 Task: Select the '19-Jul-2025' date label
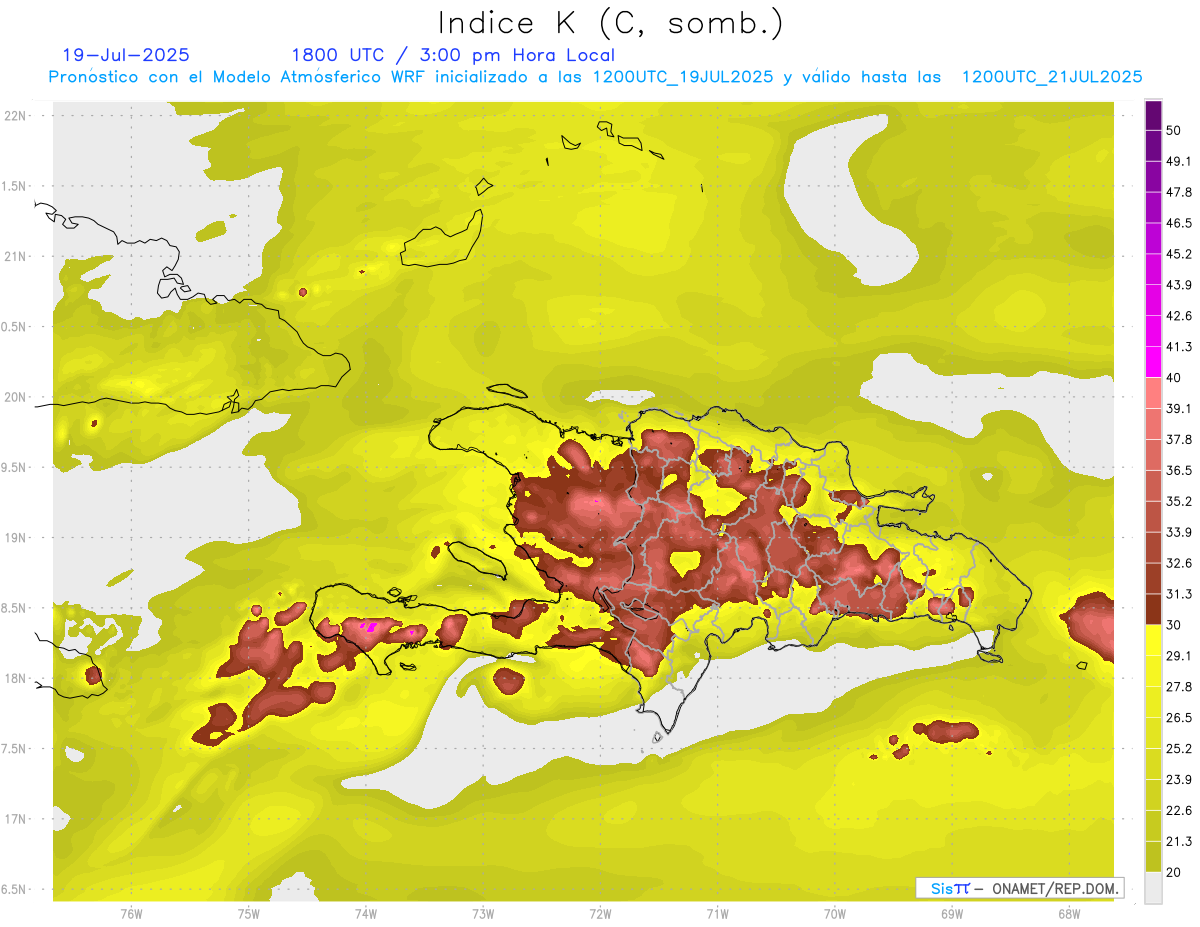(126, 55)
